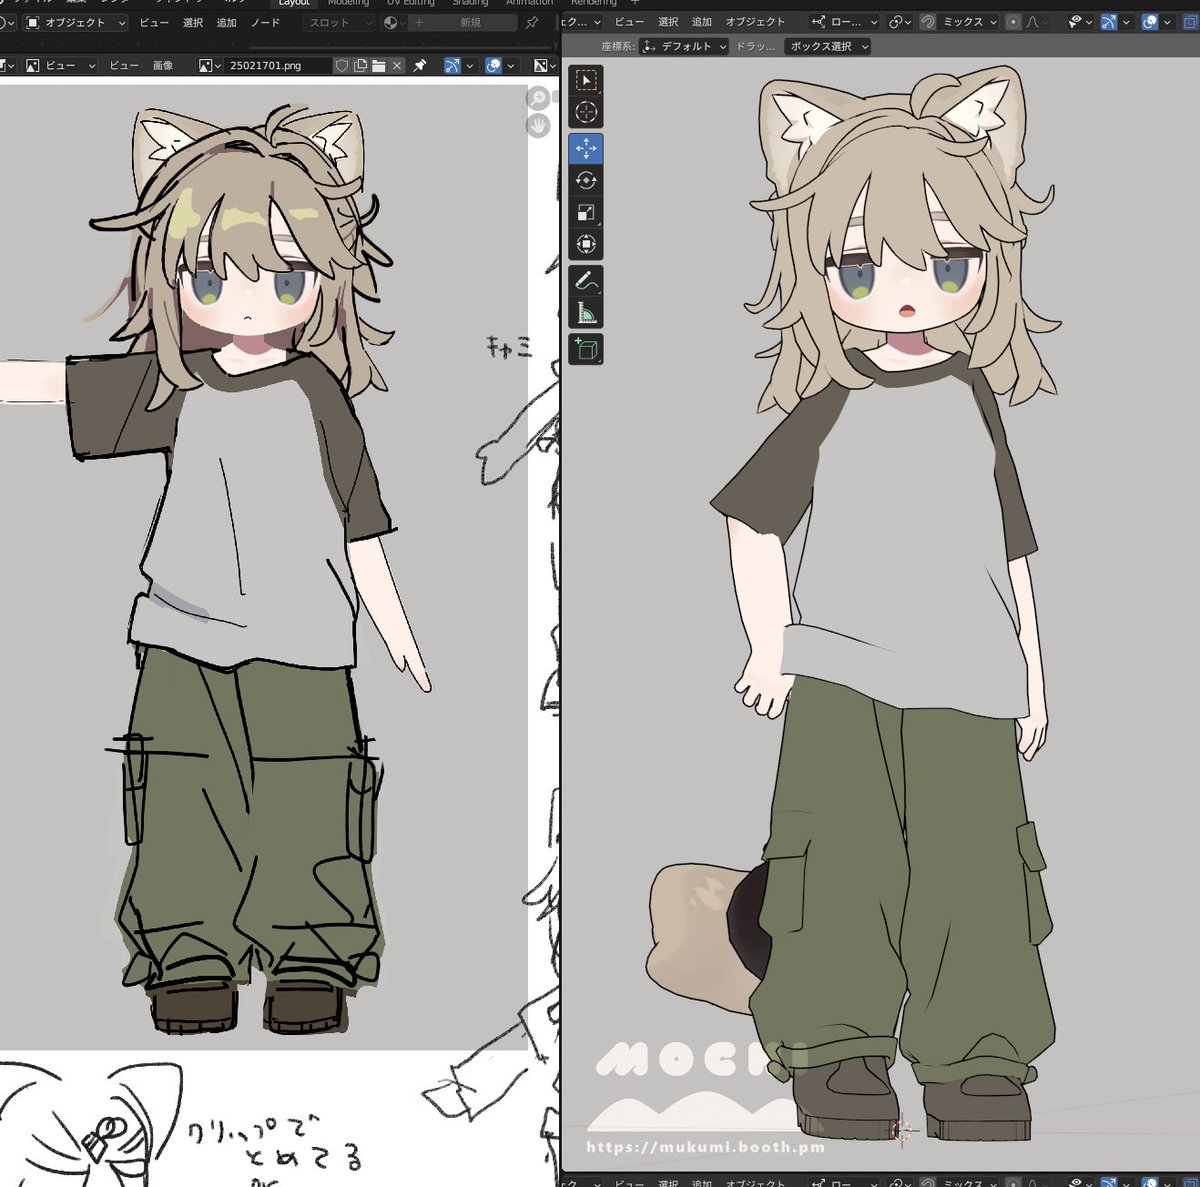Select the Annotate pencil tool

pyautogui.click(x=586, y=281)
